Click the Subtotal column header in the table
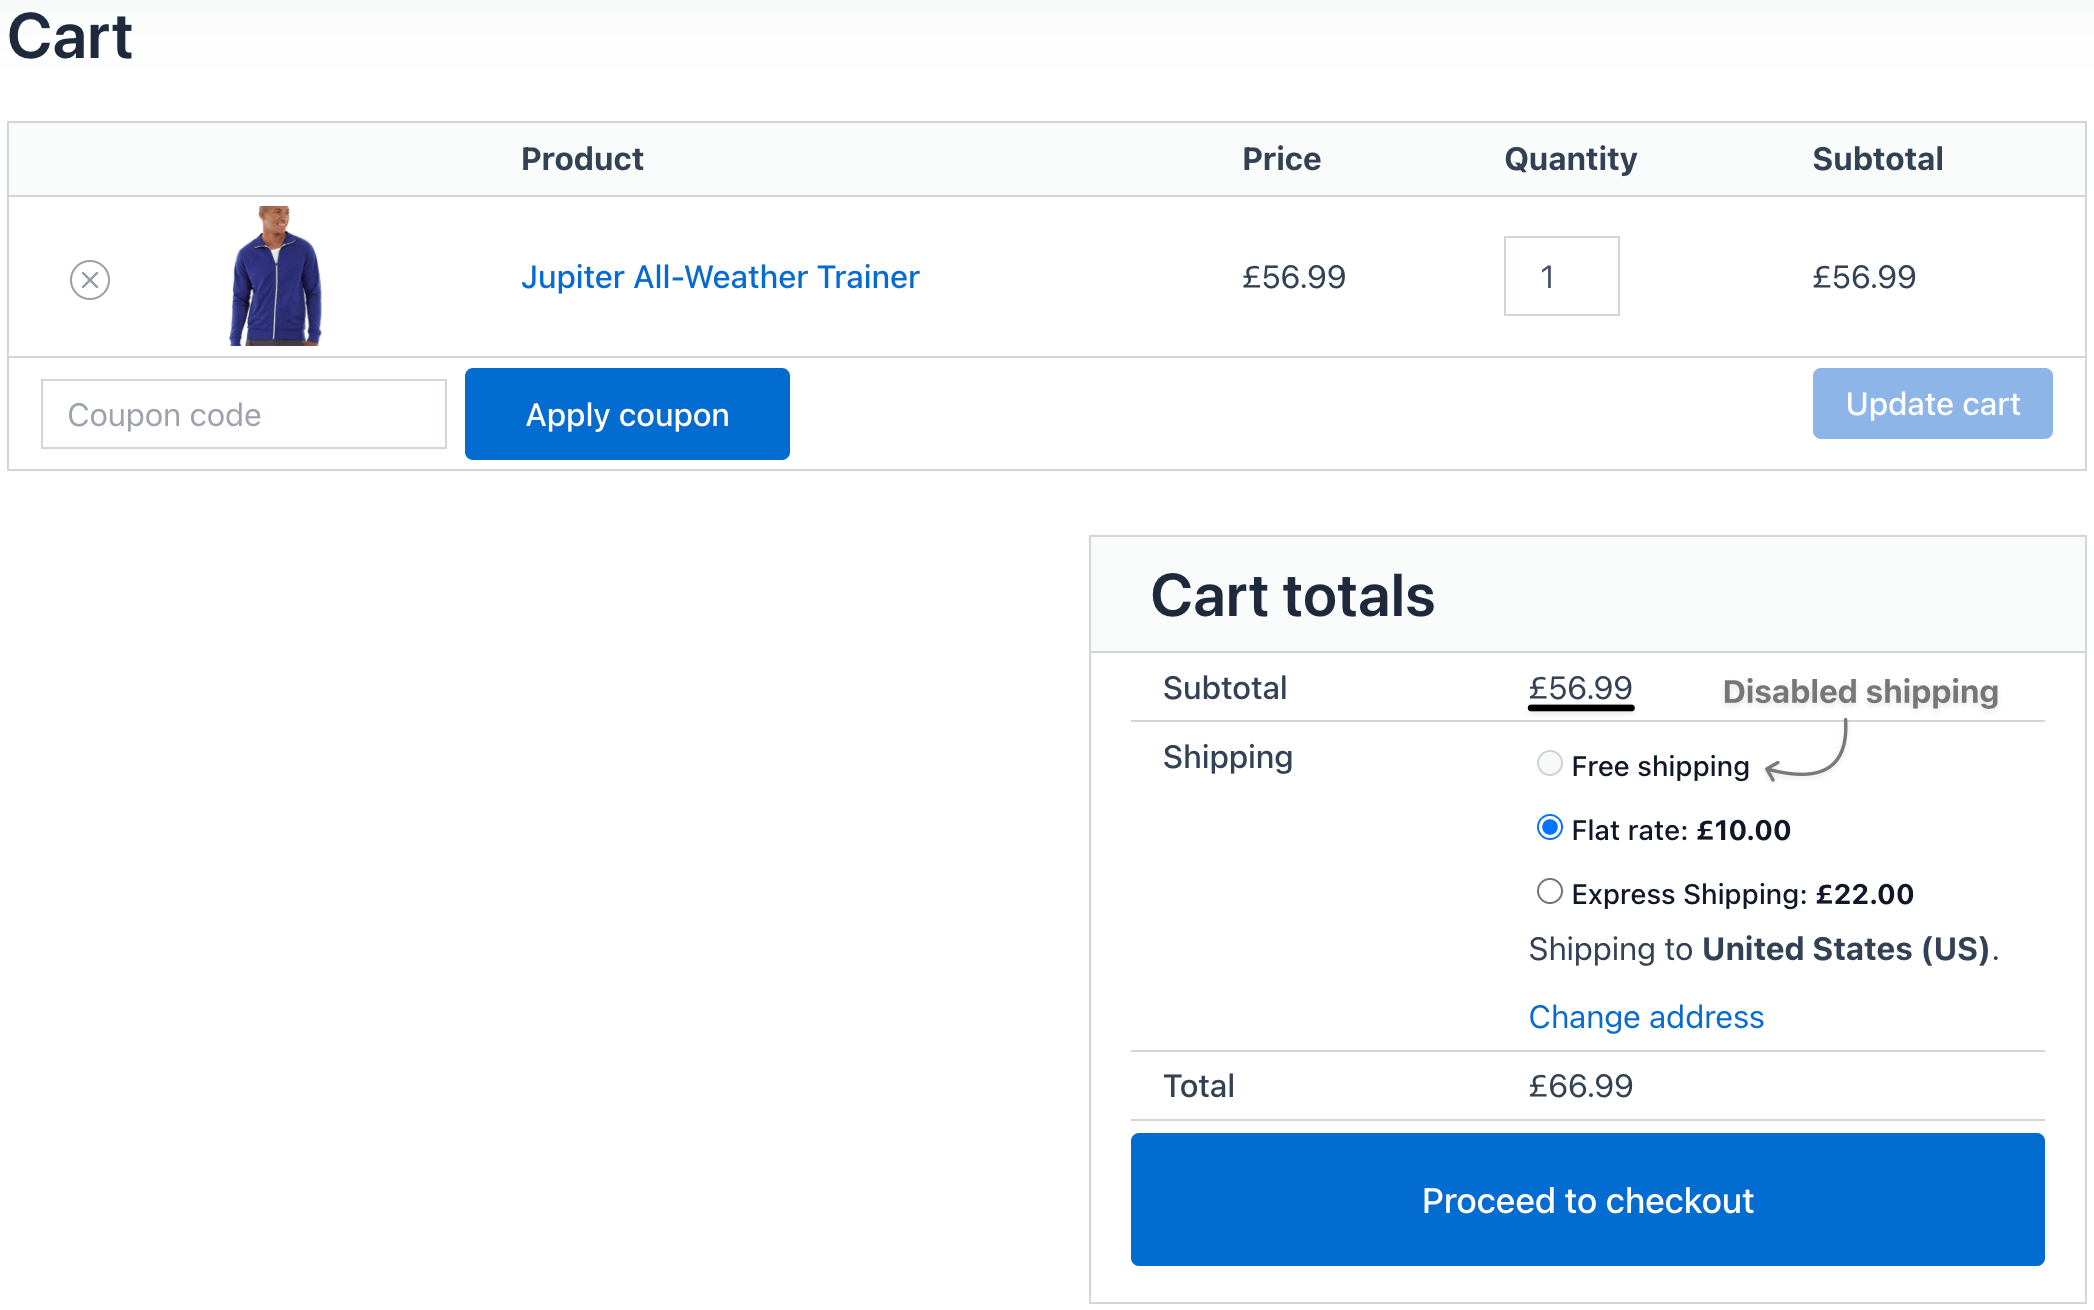 1877,159
